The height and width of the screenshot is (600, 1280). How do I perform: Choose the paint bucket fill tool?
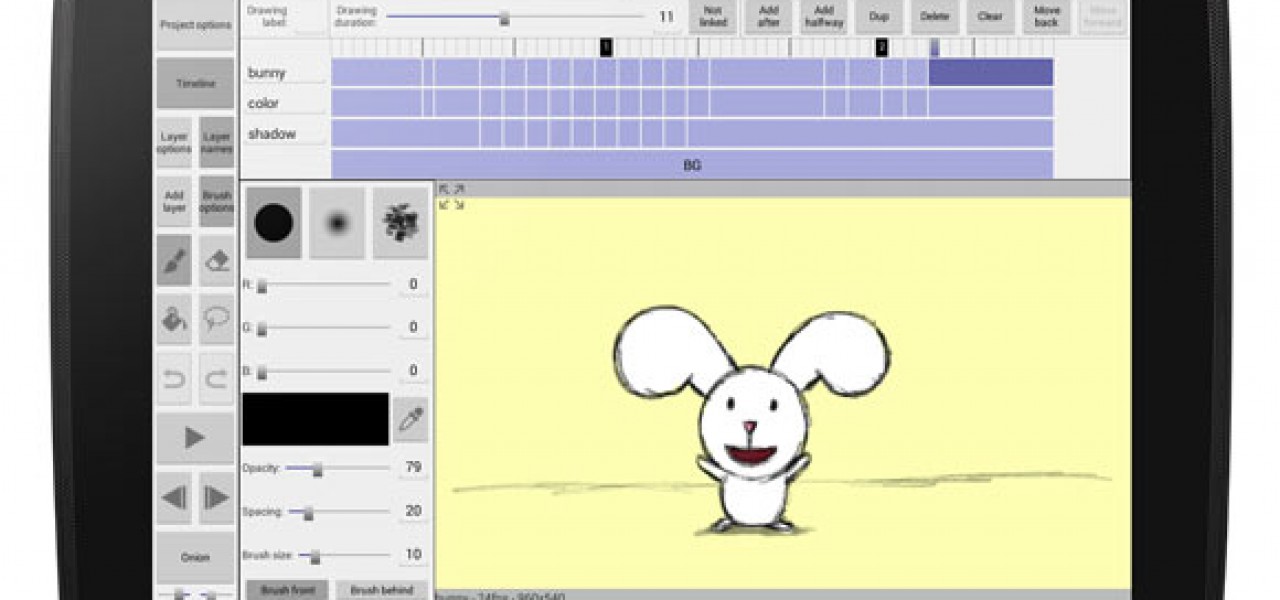pos(174,319)
